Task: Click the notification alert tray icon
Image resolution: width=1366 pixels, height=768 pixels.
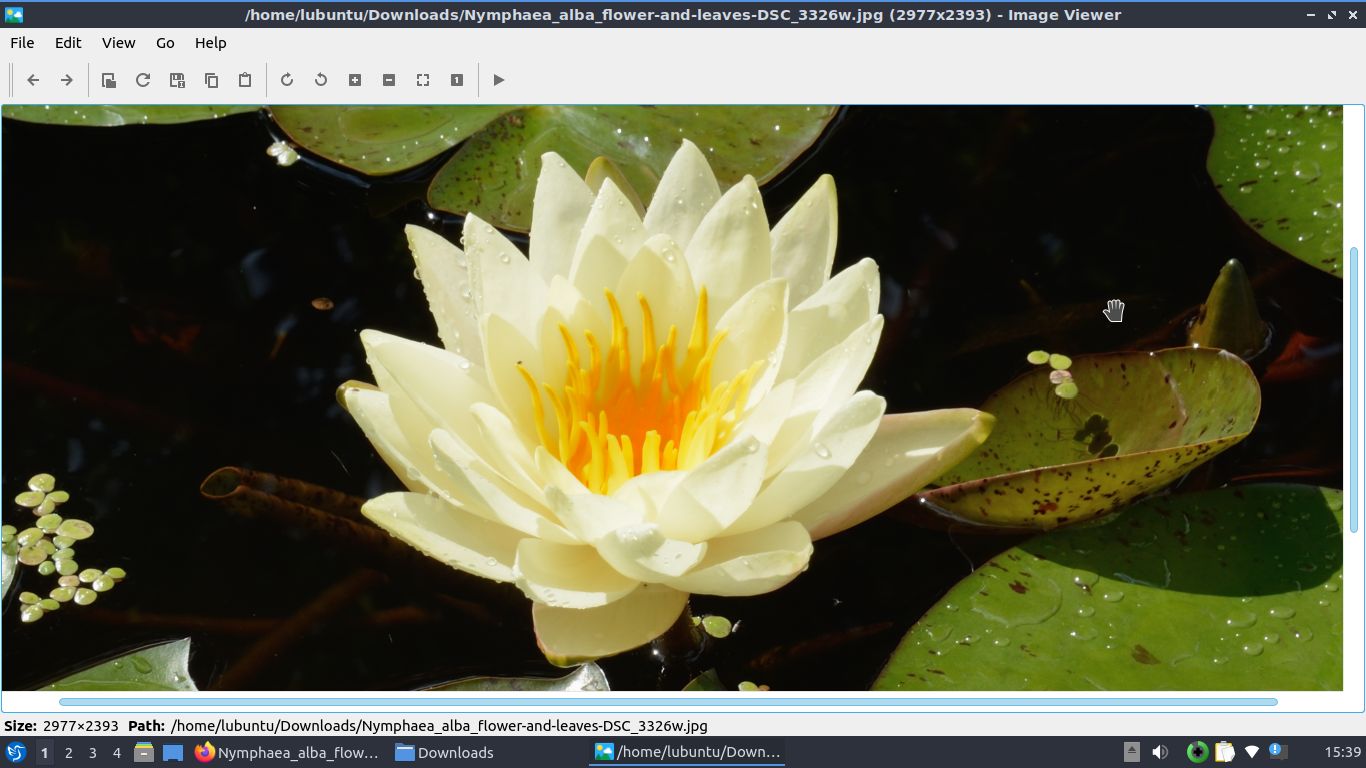Action: [1277, 751]
